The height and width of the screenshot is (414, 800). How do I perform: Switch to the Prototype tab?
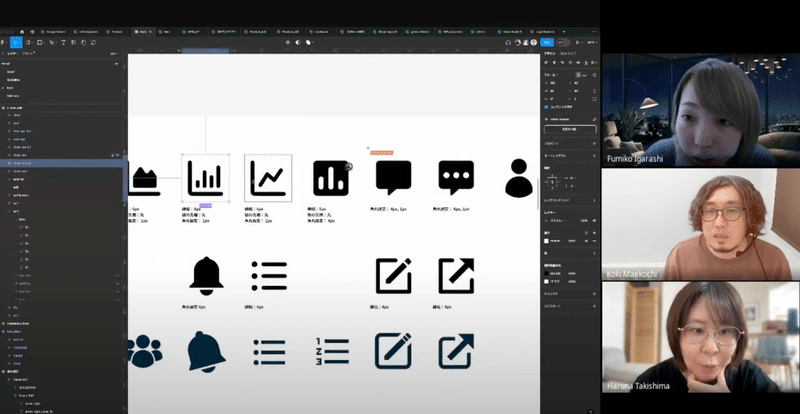coord(567,54)
